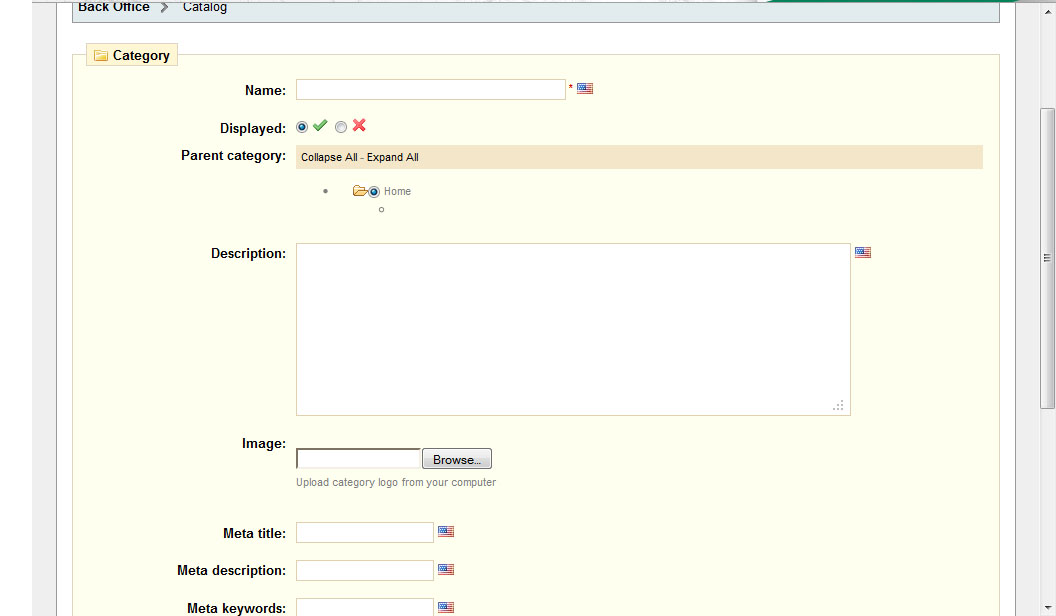The image size is (1056, 616).
Task: Click the green checkmark Displayed icon
Action: click(321, 125)
